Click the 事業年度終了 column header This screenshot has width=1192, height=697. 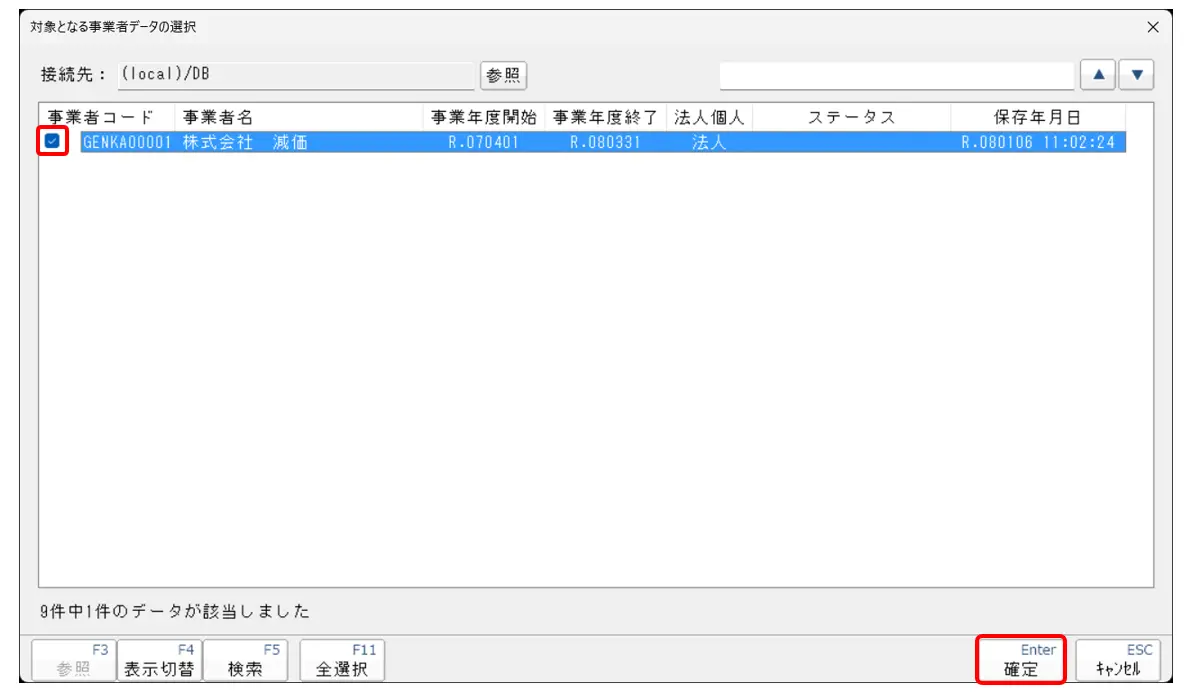click(x=605, y=117)
